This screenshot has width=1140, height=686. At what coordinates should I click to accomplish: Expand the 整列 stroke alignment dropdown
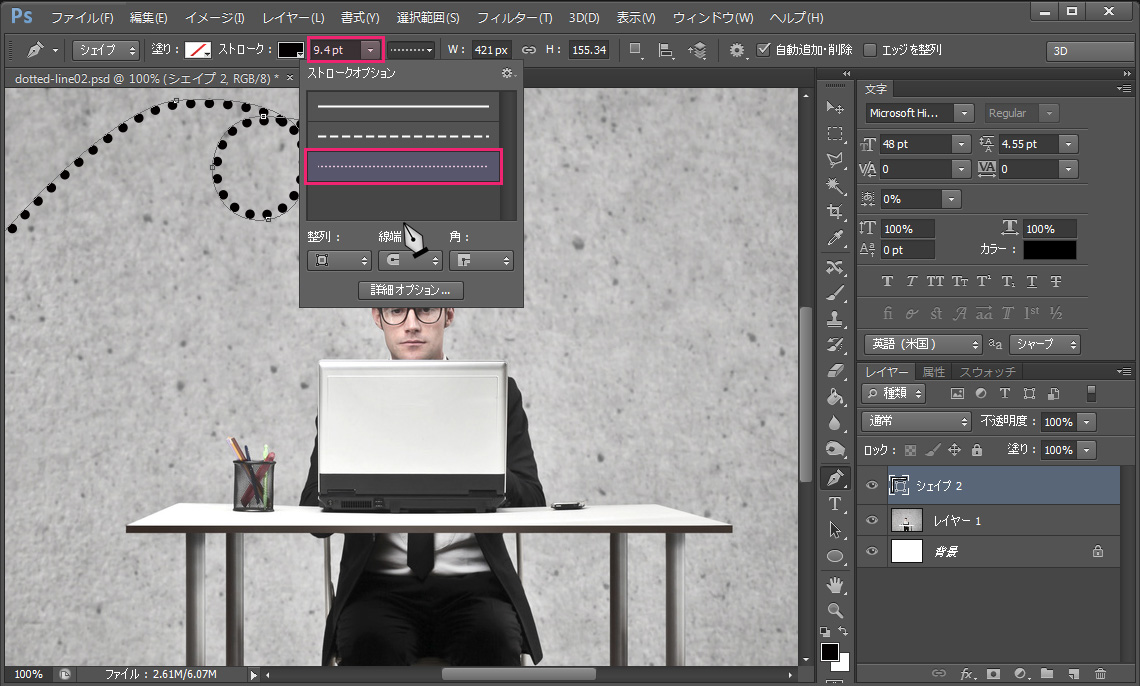click(339, 261)
